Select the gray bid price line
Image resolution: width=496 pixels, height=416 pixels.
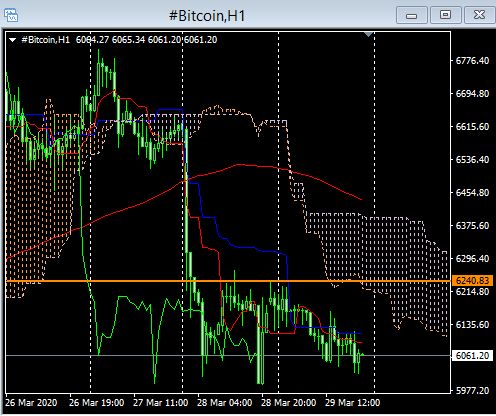(x=228, y=356)
